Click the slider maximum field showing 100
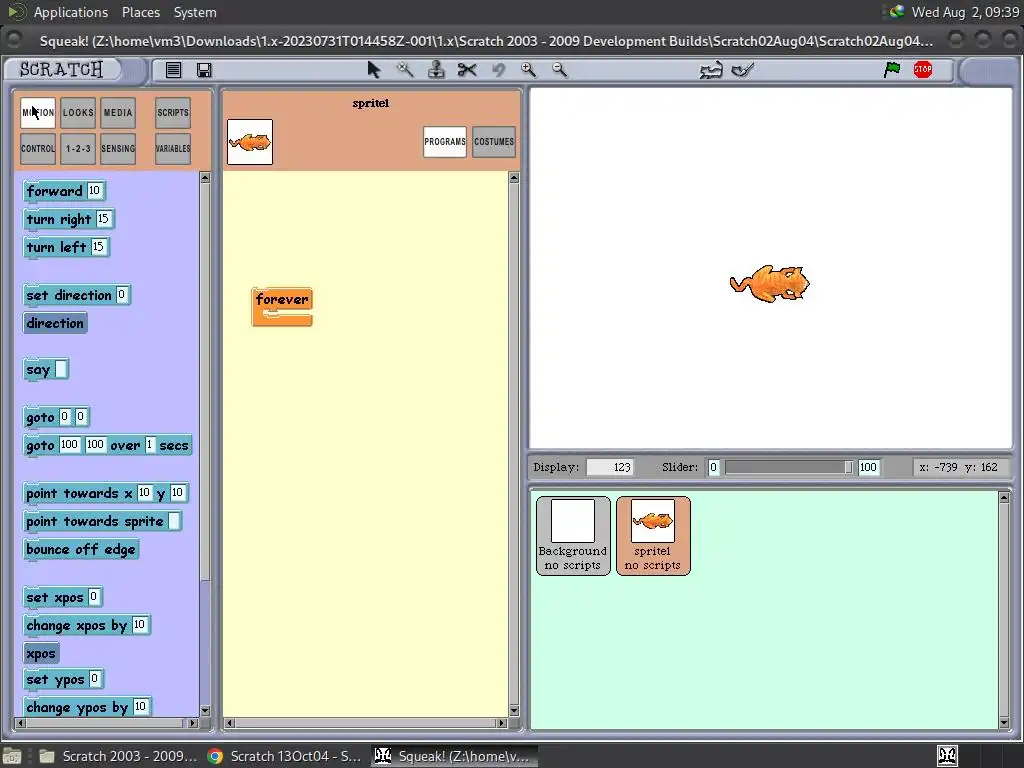 [x=869, y=467]
